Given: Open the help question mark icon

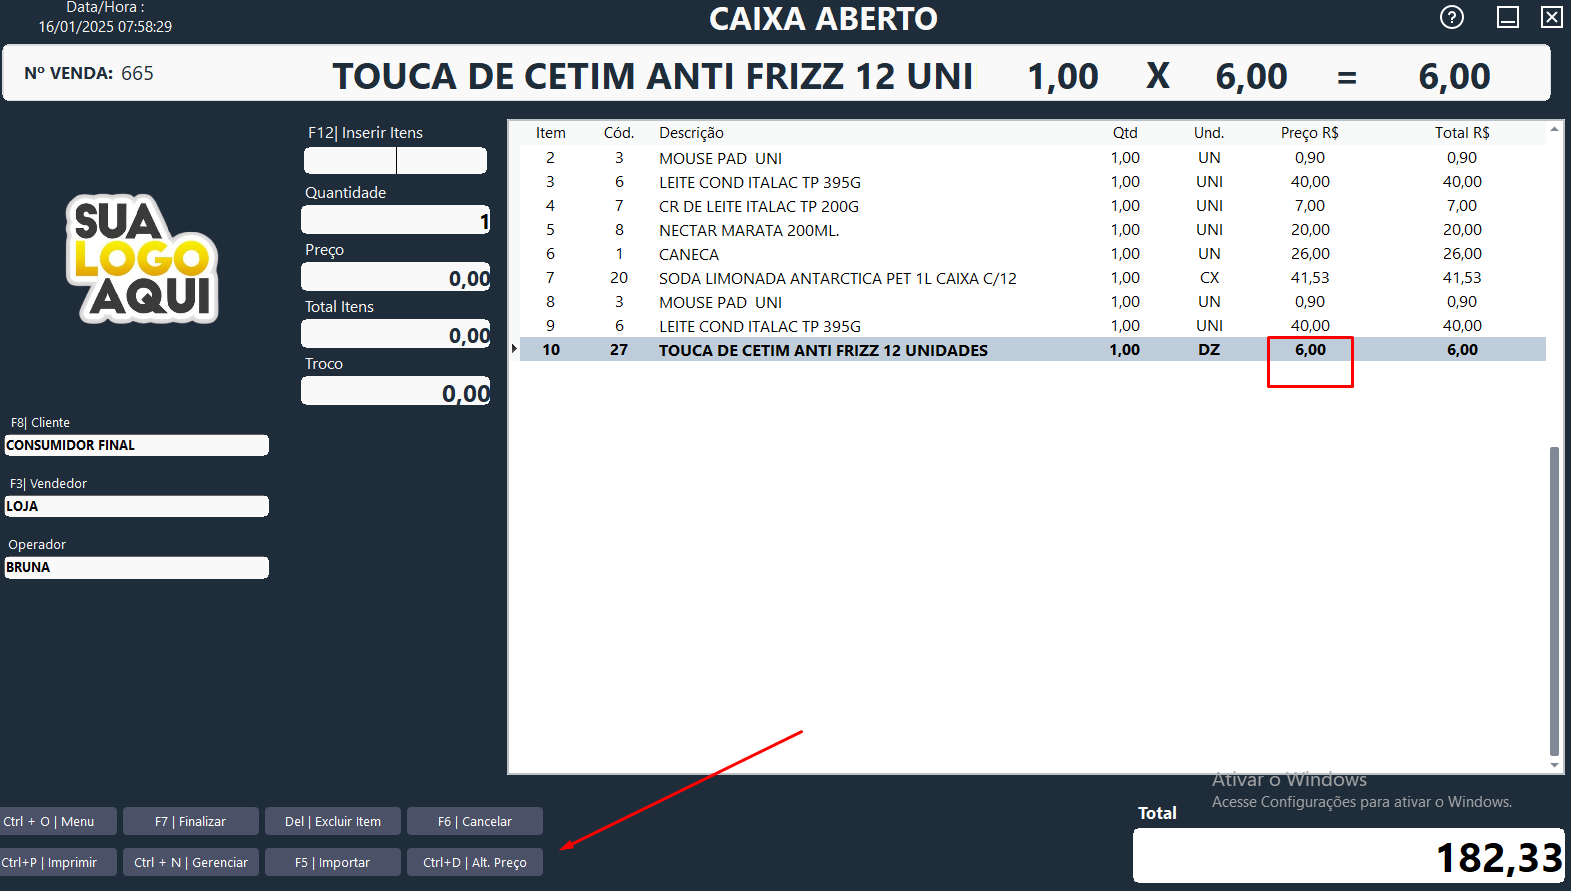Looking at the screenshot, I should point(1451,17).
